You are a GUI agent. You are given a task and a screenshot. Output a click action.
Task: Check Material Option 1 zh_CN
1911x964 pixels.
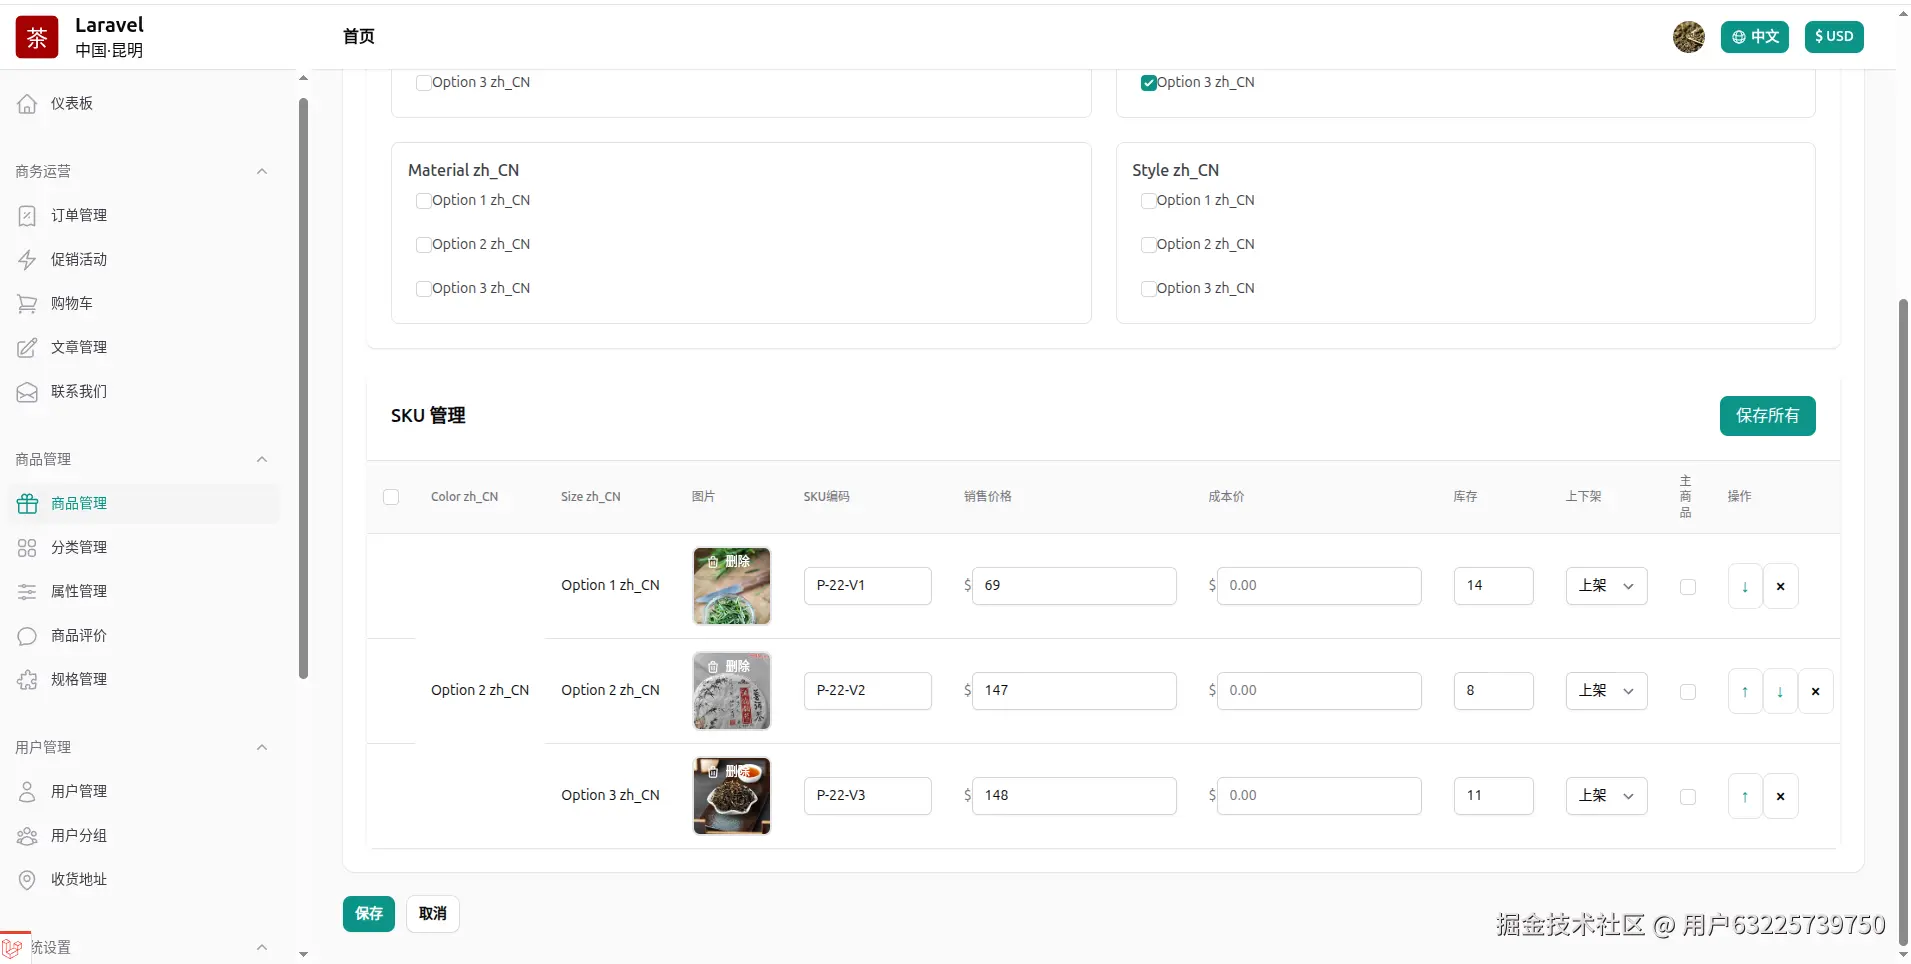(x=424, y=201)
